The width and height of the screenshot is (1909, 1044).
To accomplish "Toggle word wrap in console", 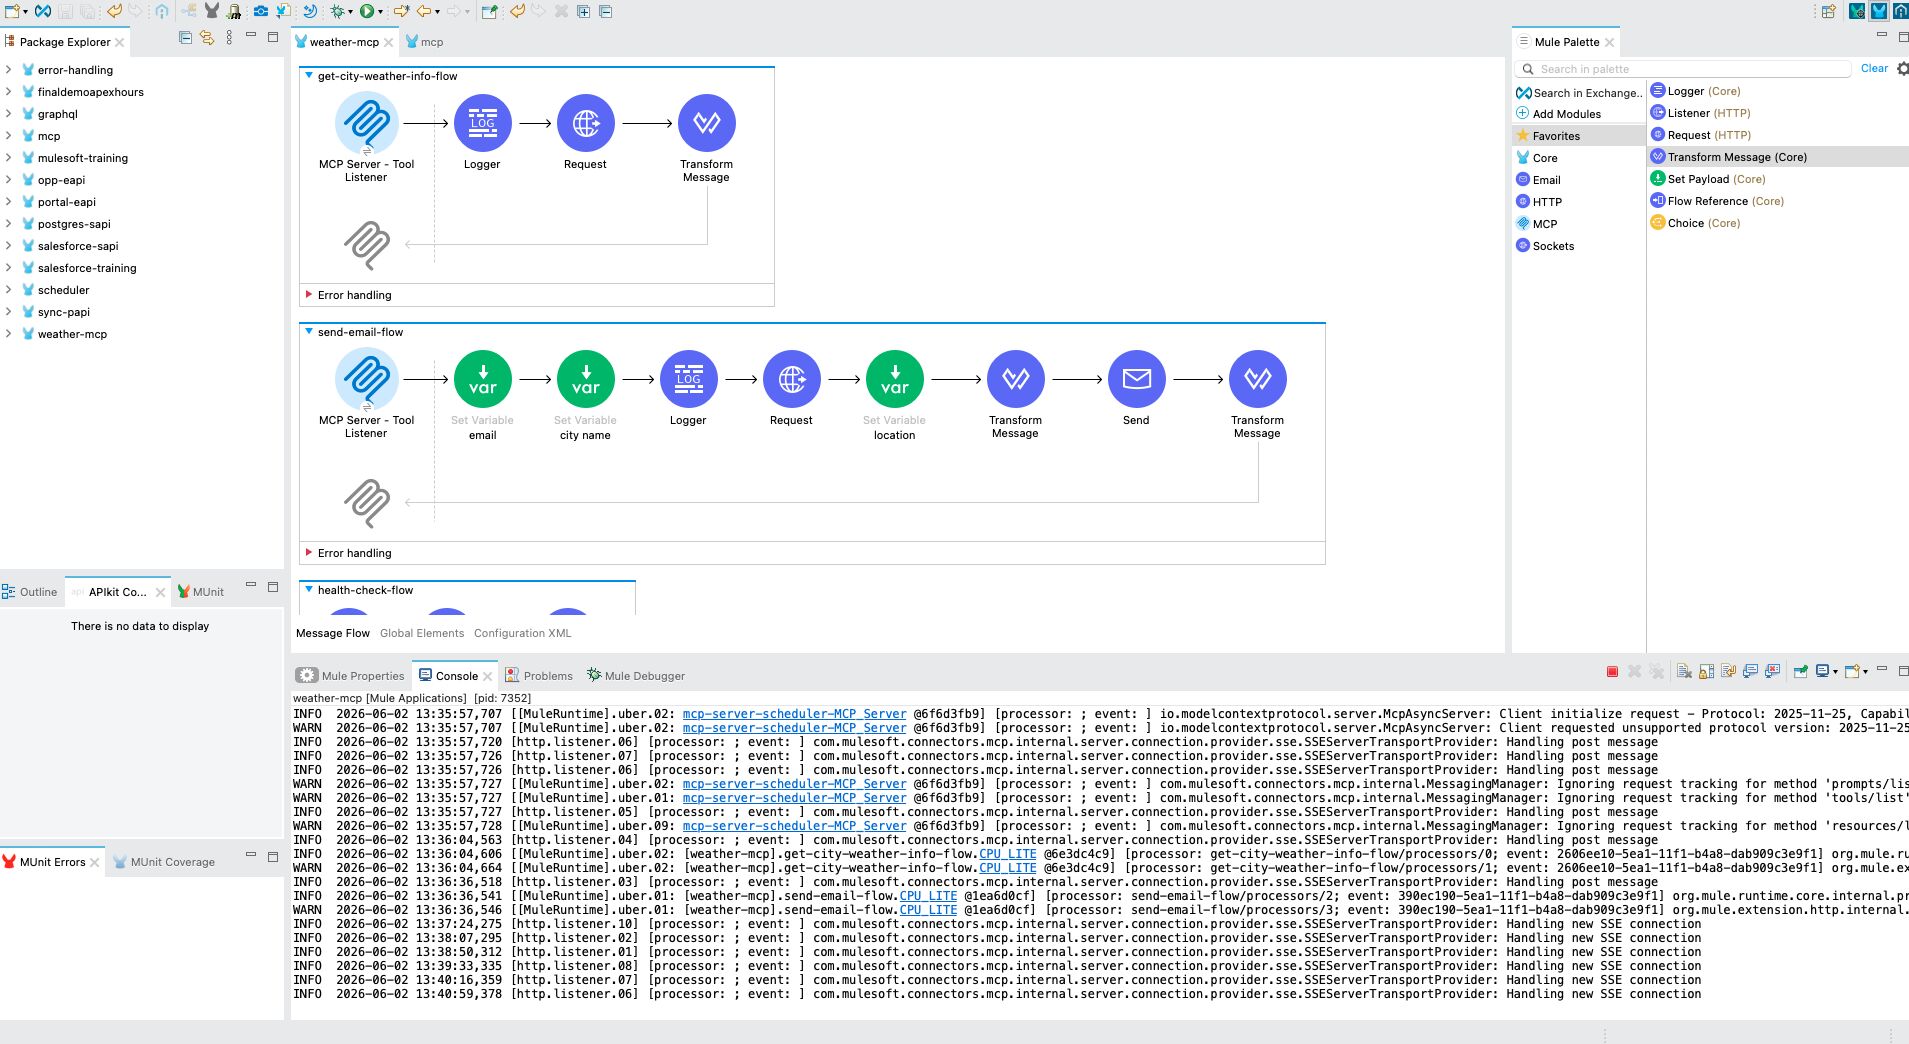I will click(x=1728, y=672).
